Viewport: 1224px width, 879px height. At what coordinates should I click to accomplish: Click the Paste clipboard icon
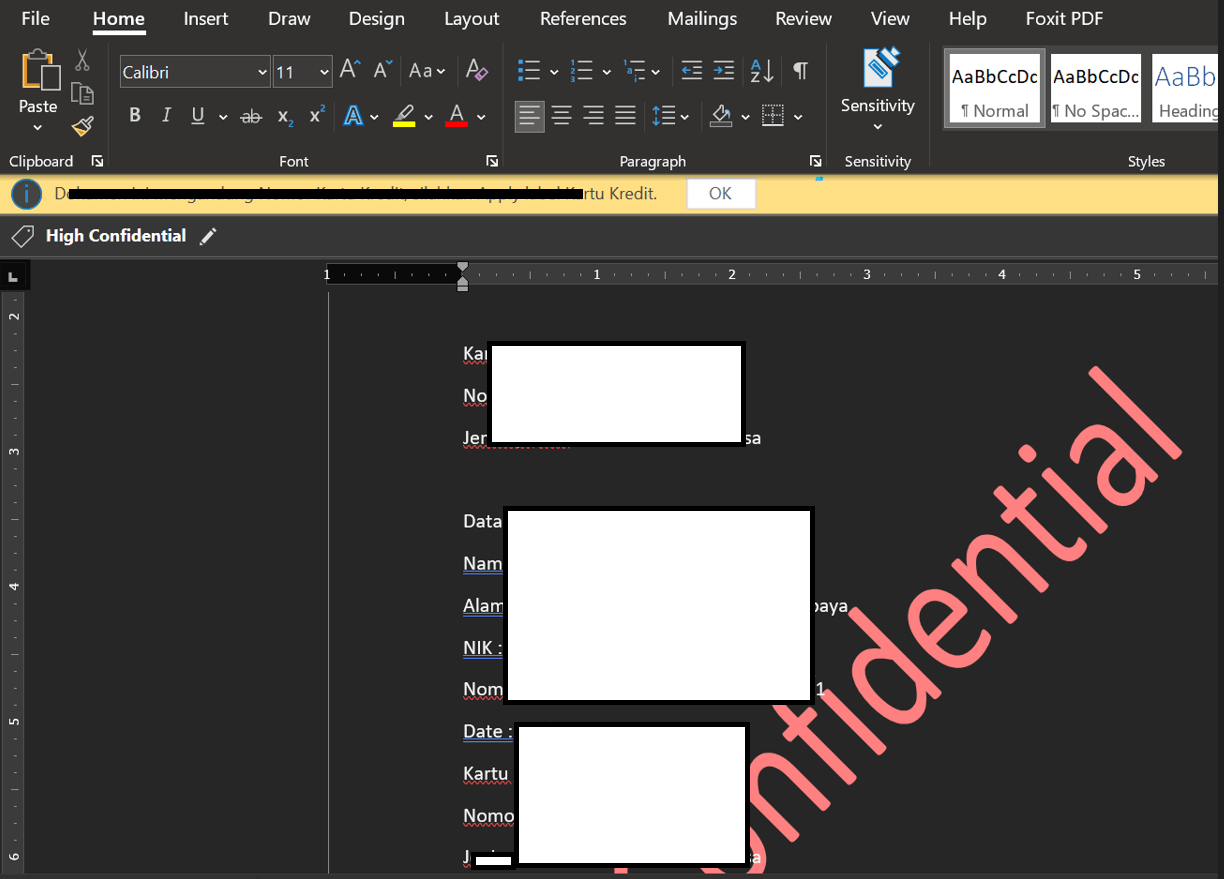click(x=39, y=70)
